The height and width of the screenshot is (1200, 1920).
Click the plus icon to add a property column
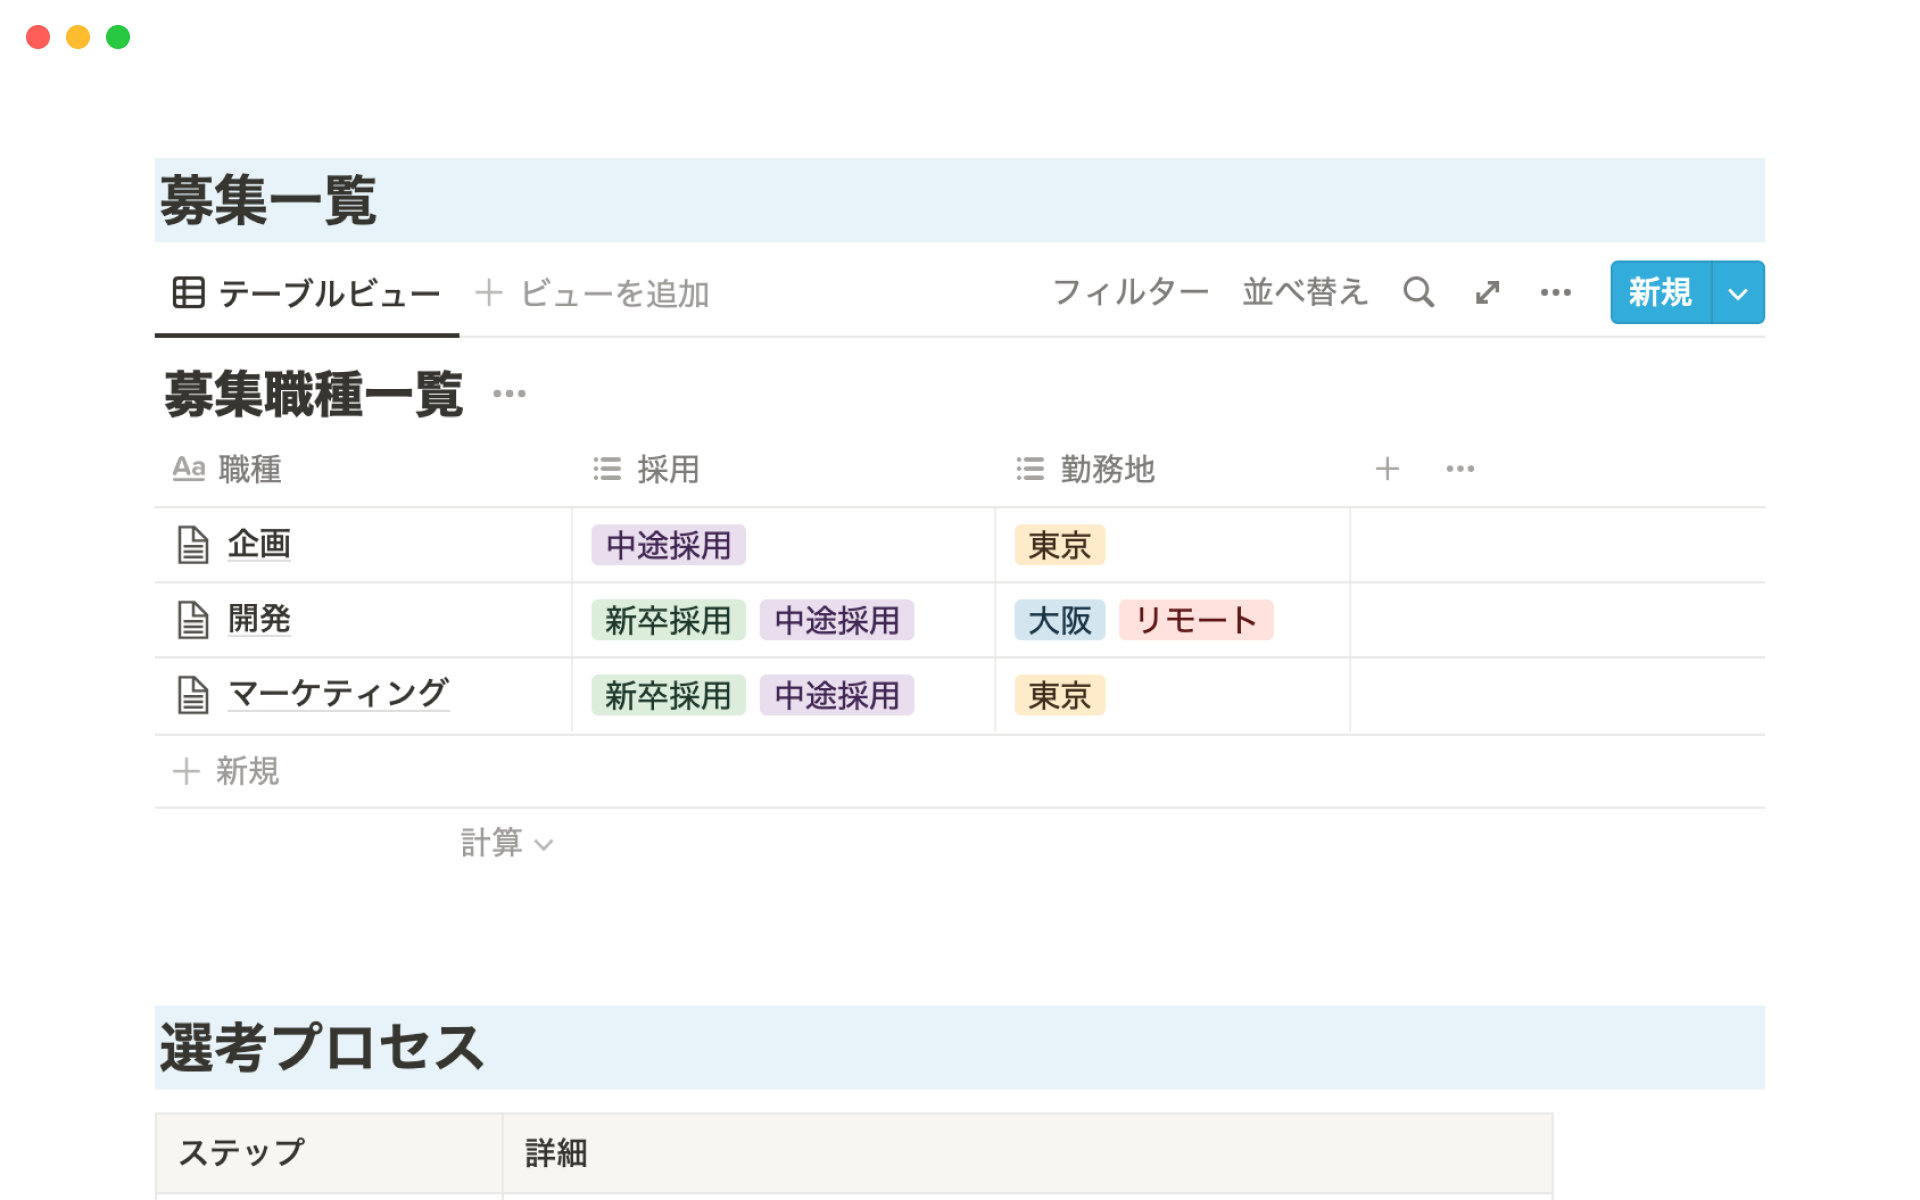point(1387,469)
